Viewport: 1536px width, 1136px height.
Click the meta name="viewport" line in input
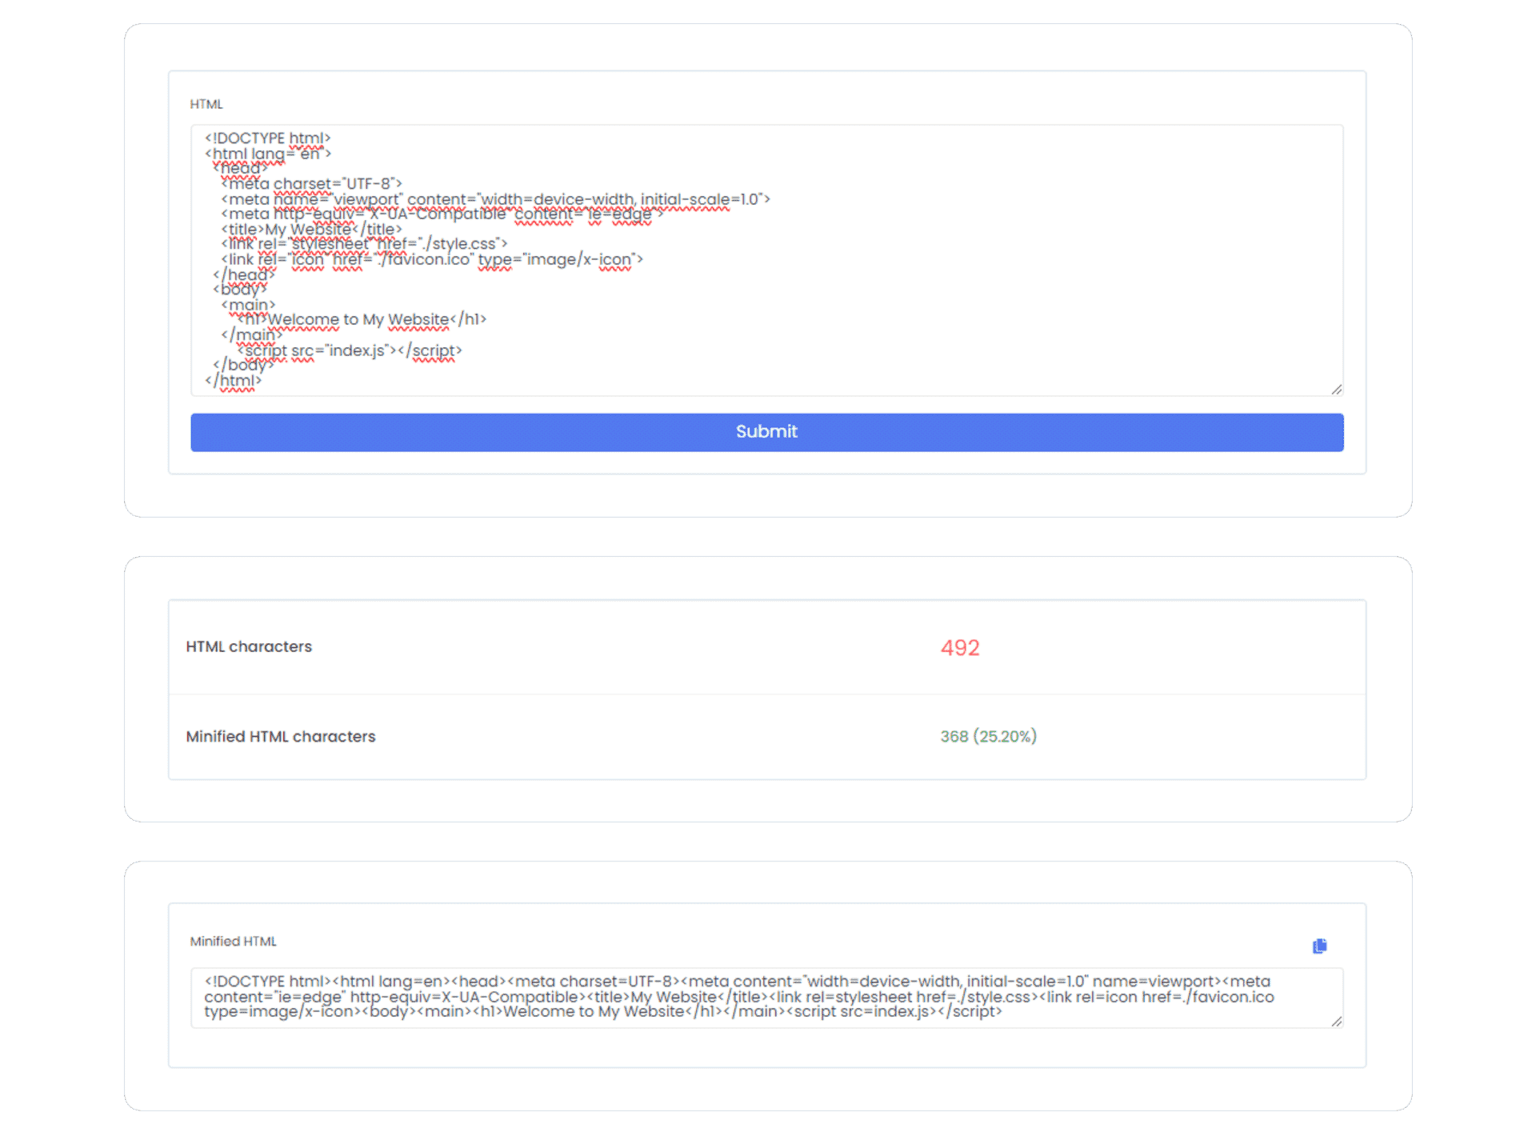click(496, 199)
